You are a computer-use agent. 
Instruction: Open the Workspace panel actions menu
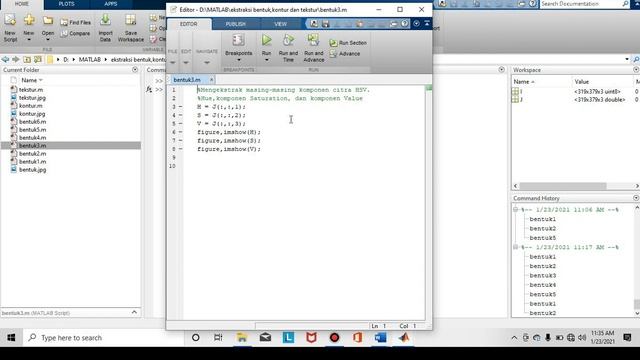(636, 70)
